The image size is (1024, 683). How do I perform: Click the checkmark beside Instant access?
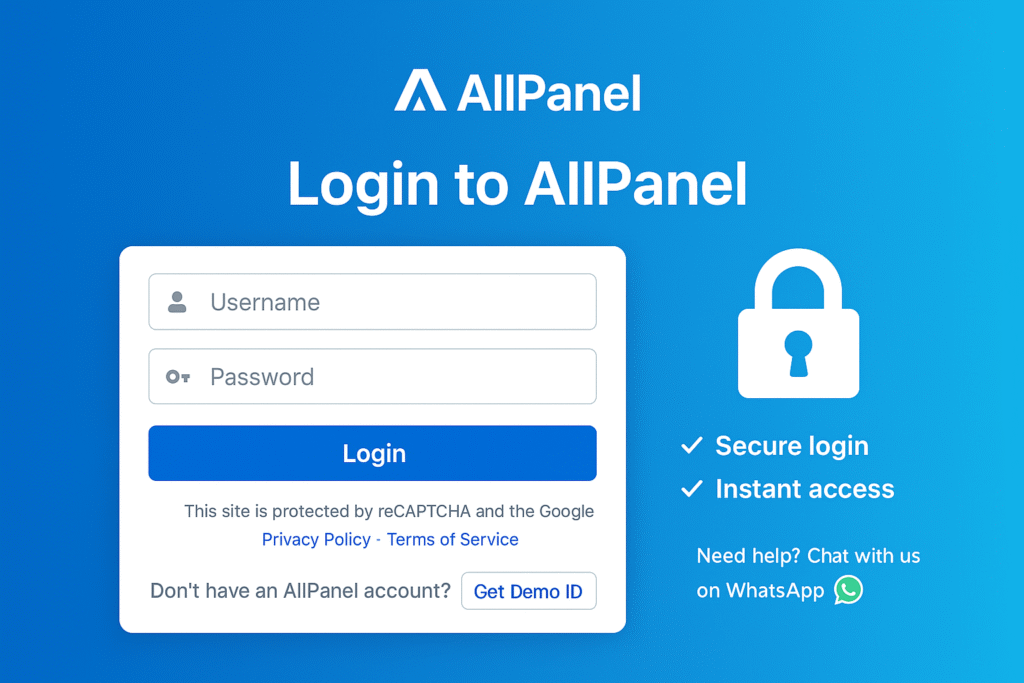691,488
